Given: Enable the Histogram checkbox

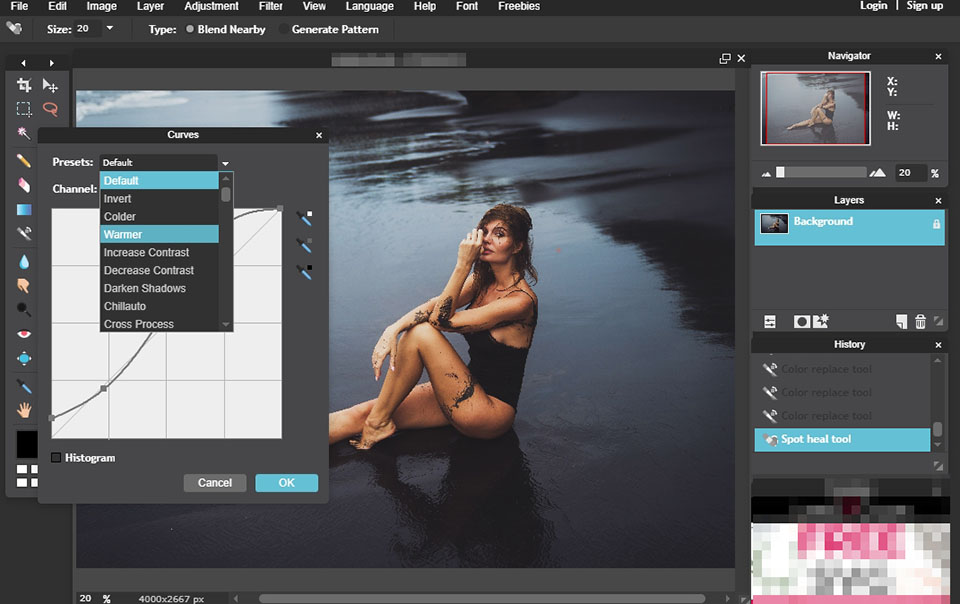Looking at the screenshot, I should 56,458.
